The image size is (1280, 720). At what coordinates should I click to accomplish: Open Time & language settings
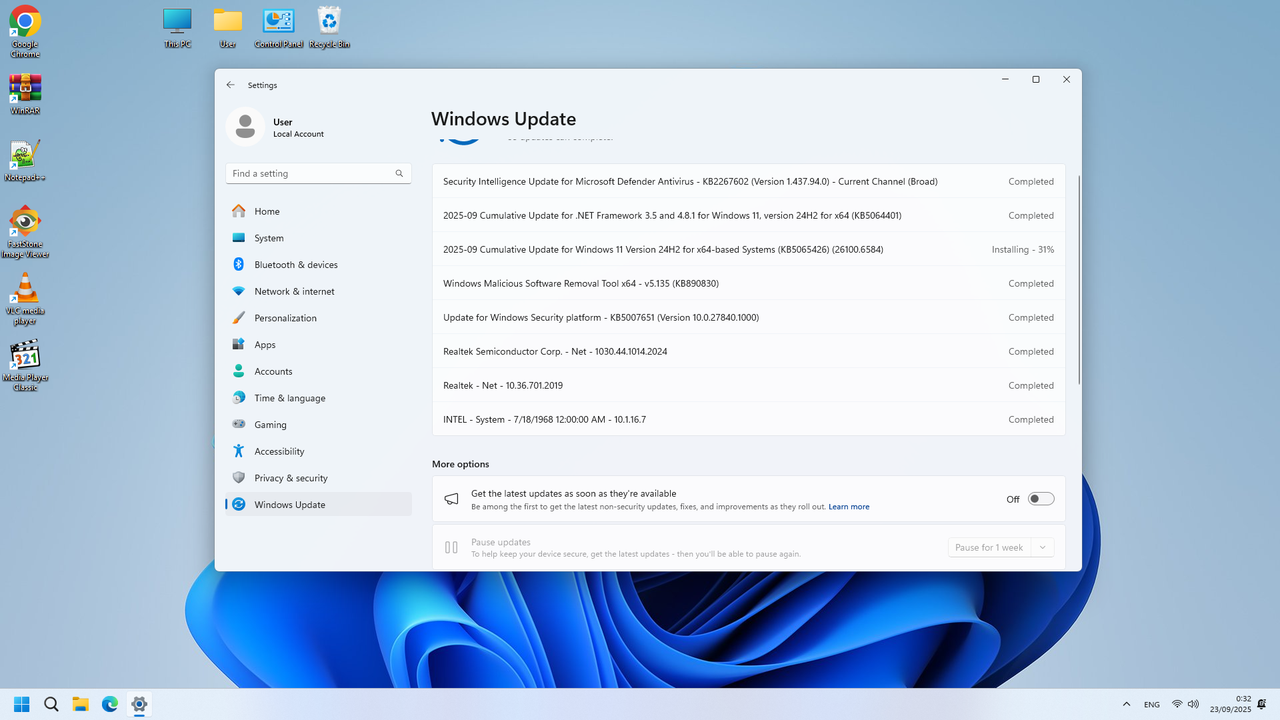click(x=319, y=398)
